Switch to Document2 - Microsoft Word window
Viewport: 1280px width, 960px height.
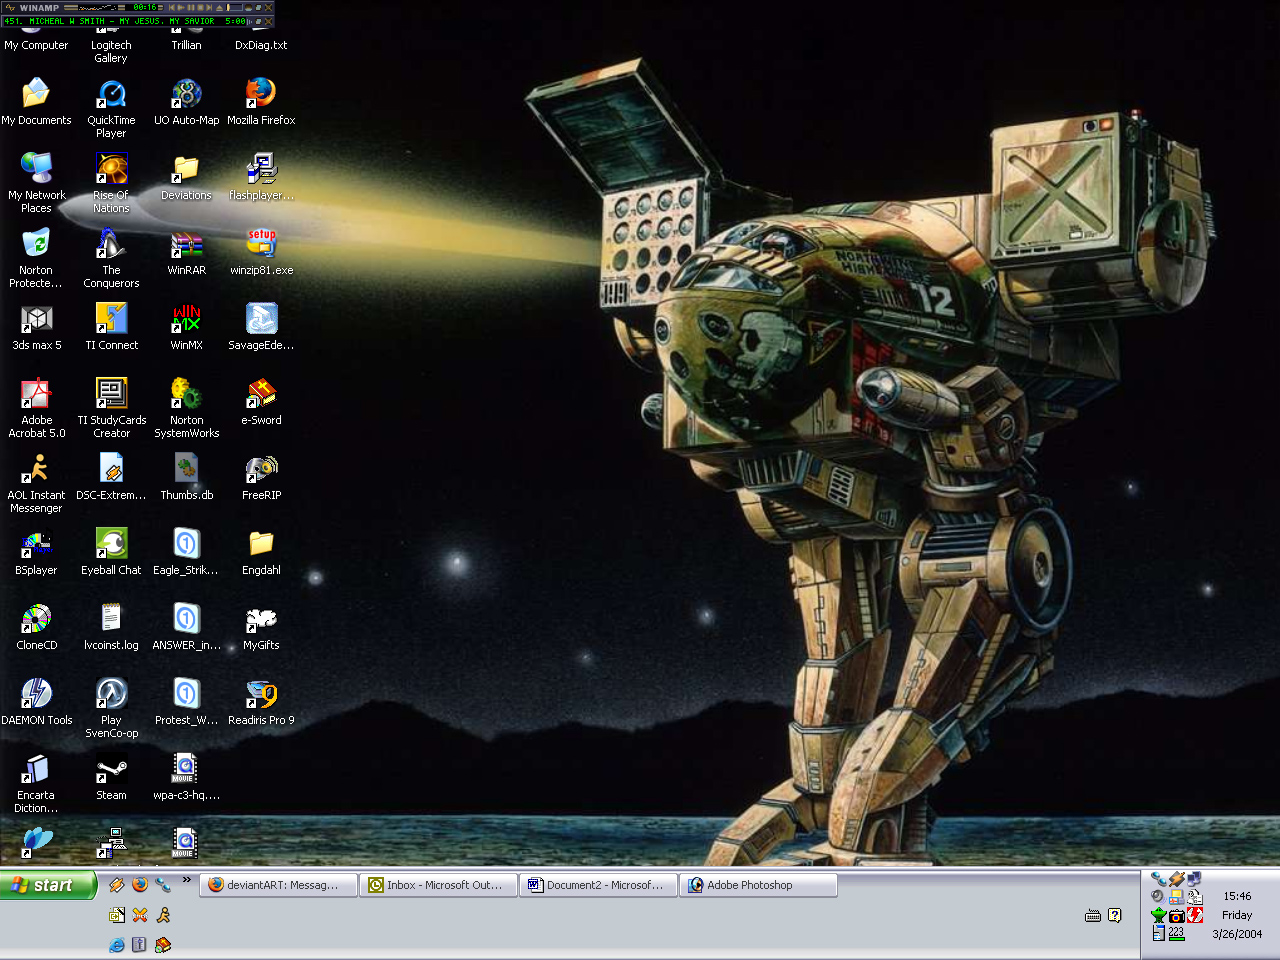click(x=599, y=885)
